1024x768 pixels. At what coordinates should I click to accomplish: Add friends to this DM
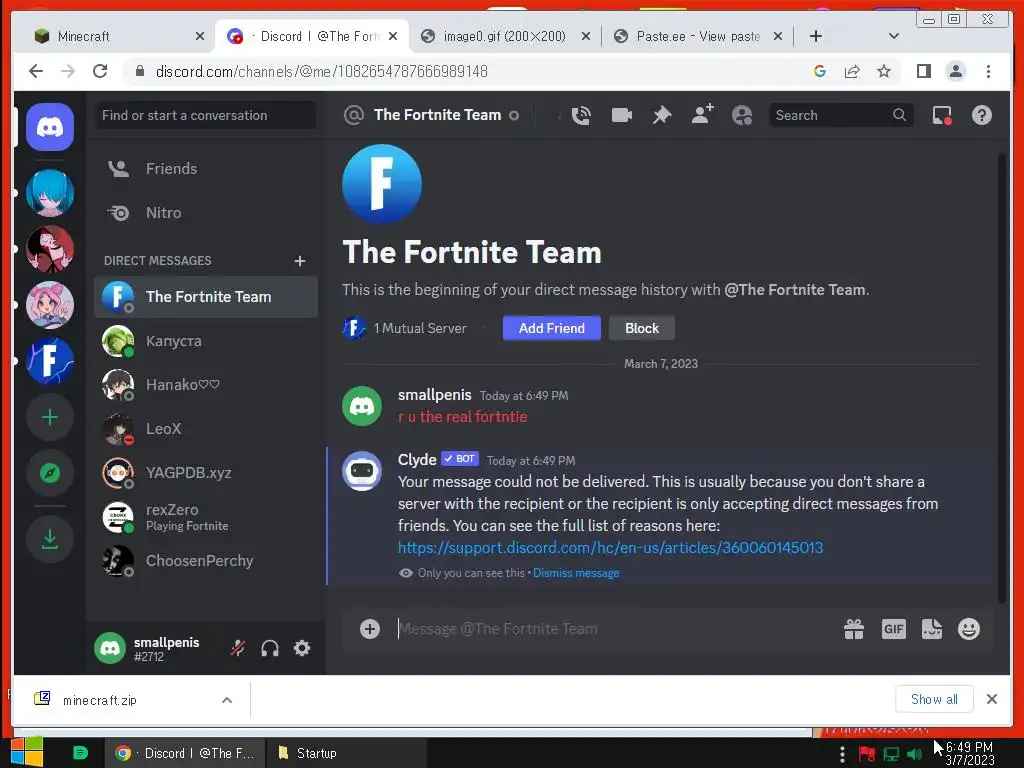pyautogui.click(x=702, y=115)
